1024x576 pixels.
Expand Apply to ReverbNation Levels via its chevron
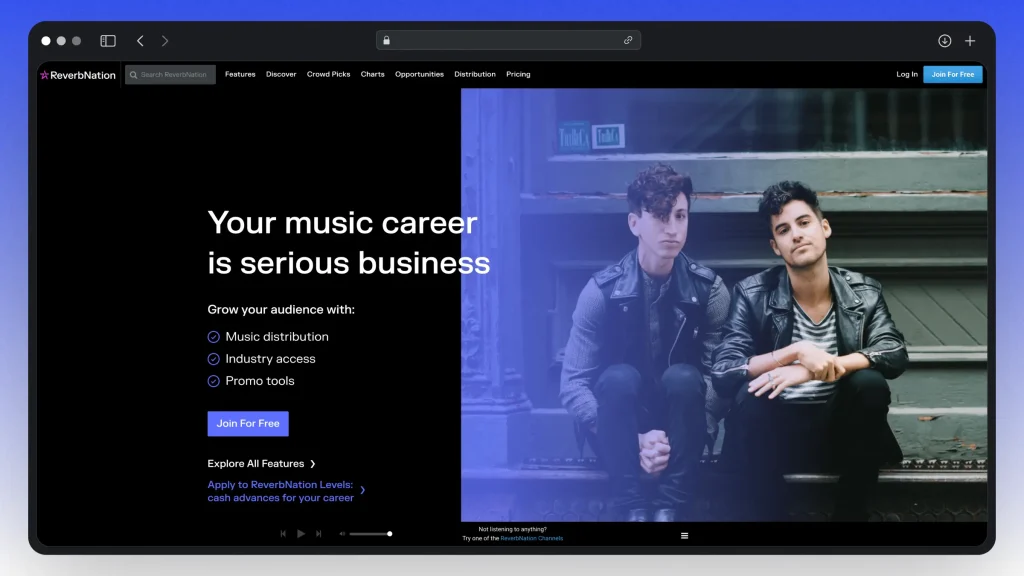(x=364, y=491)
